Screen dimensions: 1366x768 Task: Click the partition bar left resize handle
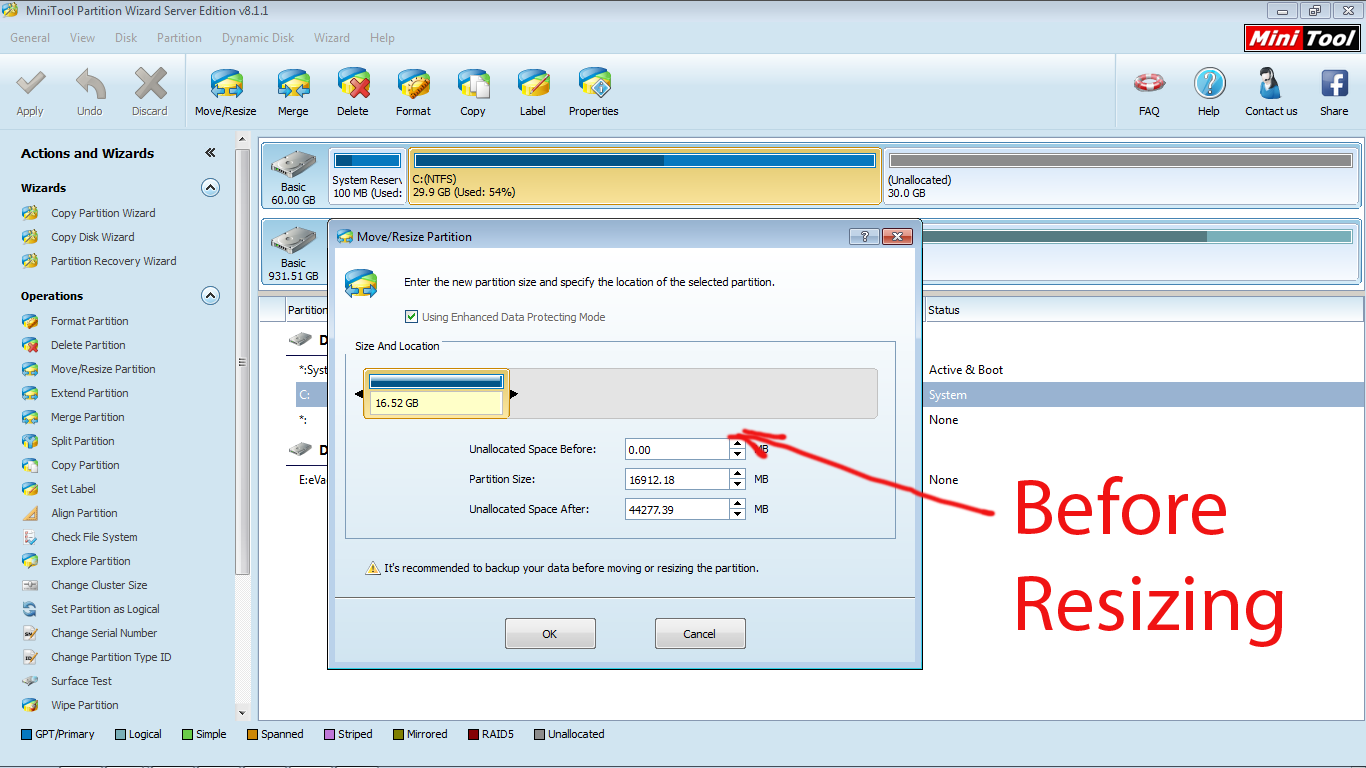tap(359, 394)
